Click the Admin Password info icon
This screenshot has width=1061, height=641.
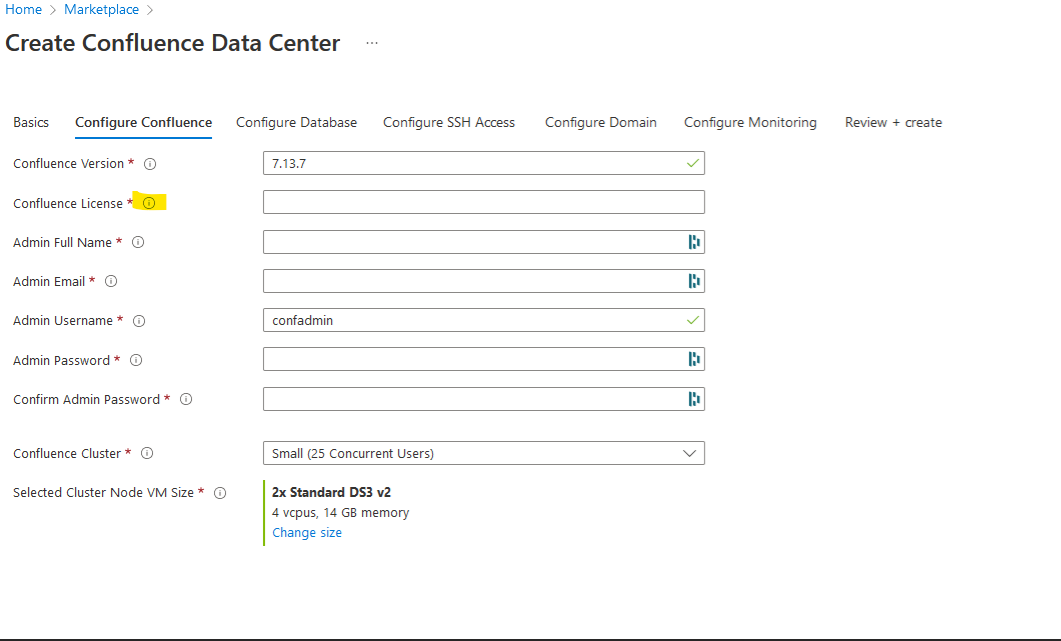point(135,359)
